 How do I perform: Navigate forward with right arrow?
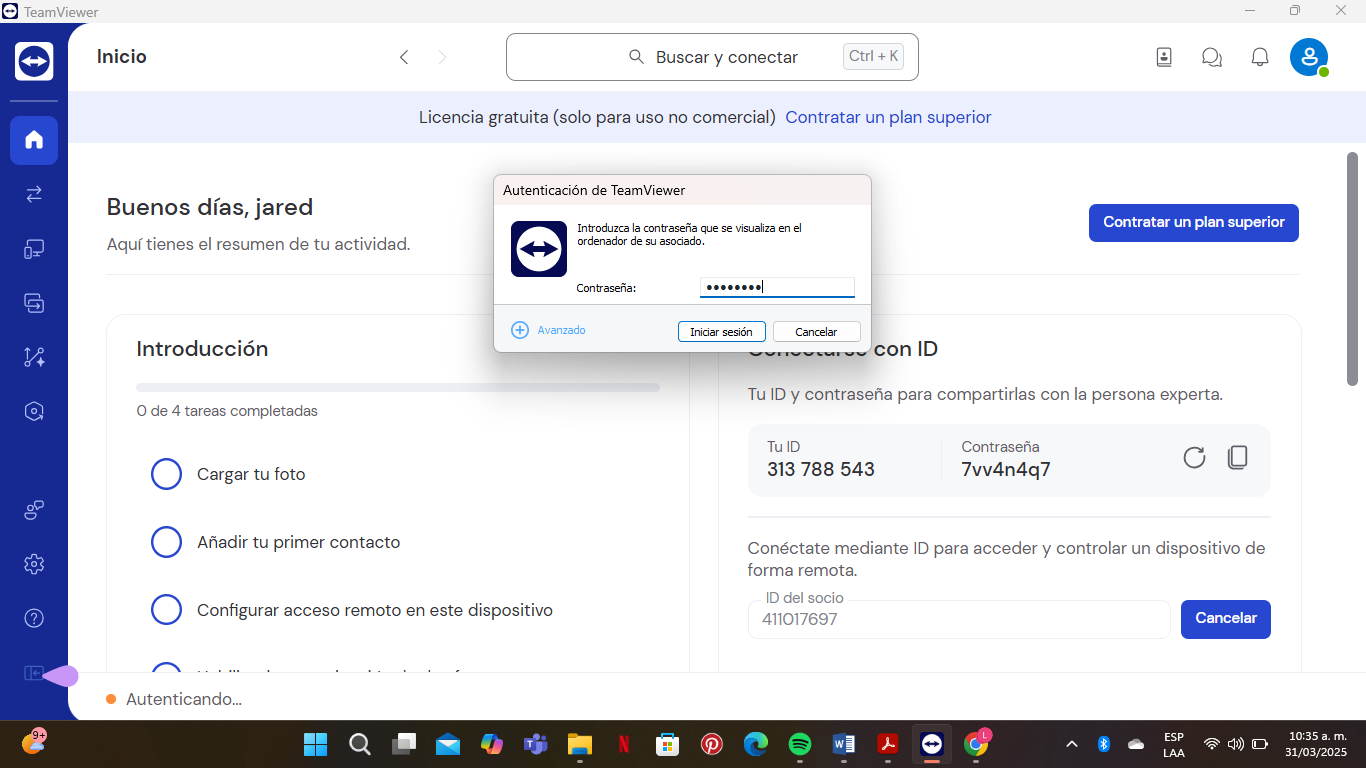pyautogui.click(x=442, y=57)
